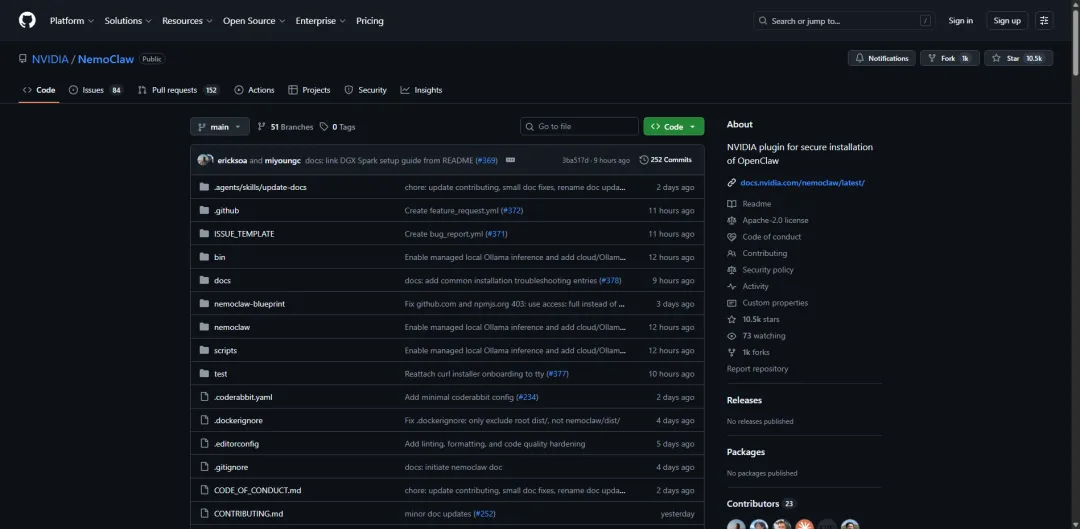Click the folder icon for scripts
1080x529 pixels.
(x=204, y=351)
